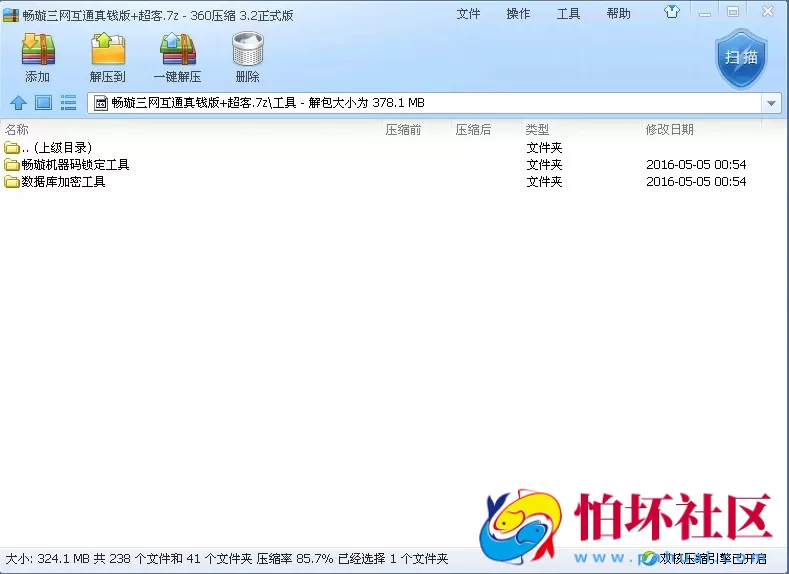Sort by the 压缩后 column header
Viewport: 789px width, 574px height.
tap(473, 130)
